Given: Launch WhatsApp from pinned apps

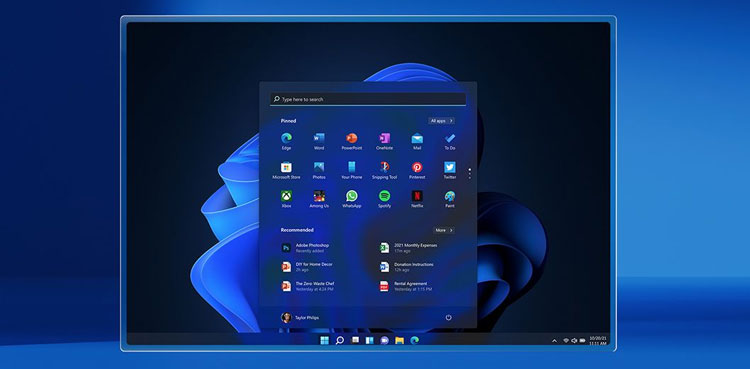Looking at the screenshot, I should coord(352,199).
